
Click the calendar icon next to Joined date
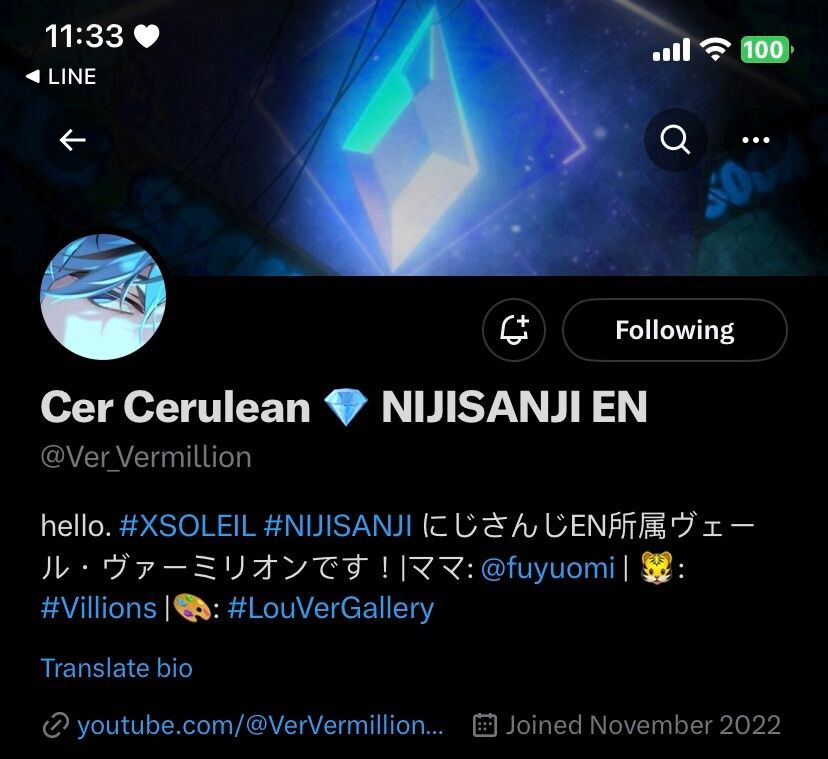pos(485,725)
